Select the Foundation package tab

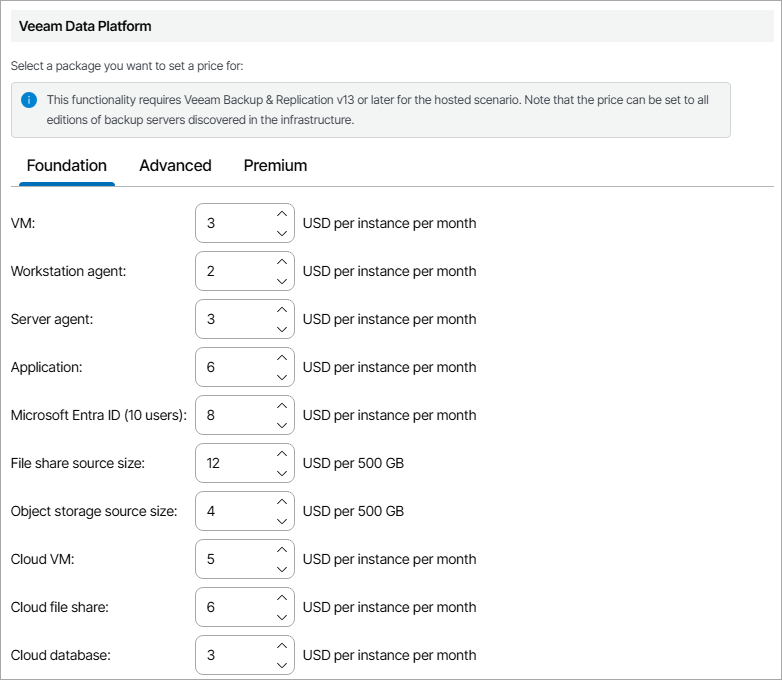point(66,166)
